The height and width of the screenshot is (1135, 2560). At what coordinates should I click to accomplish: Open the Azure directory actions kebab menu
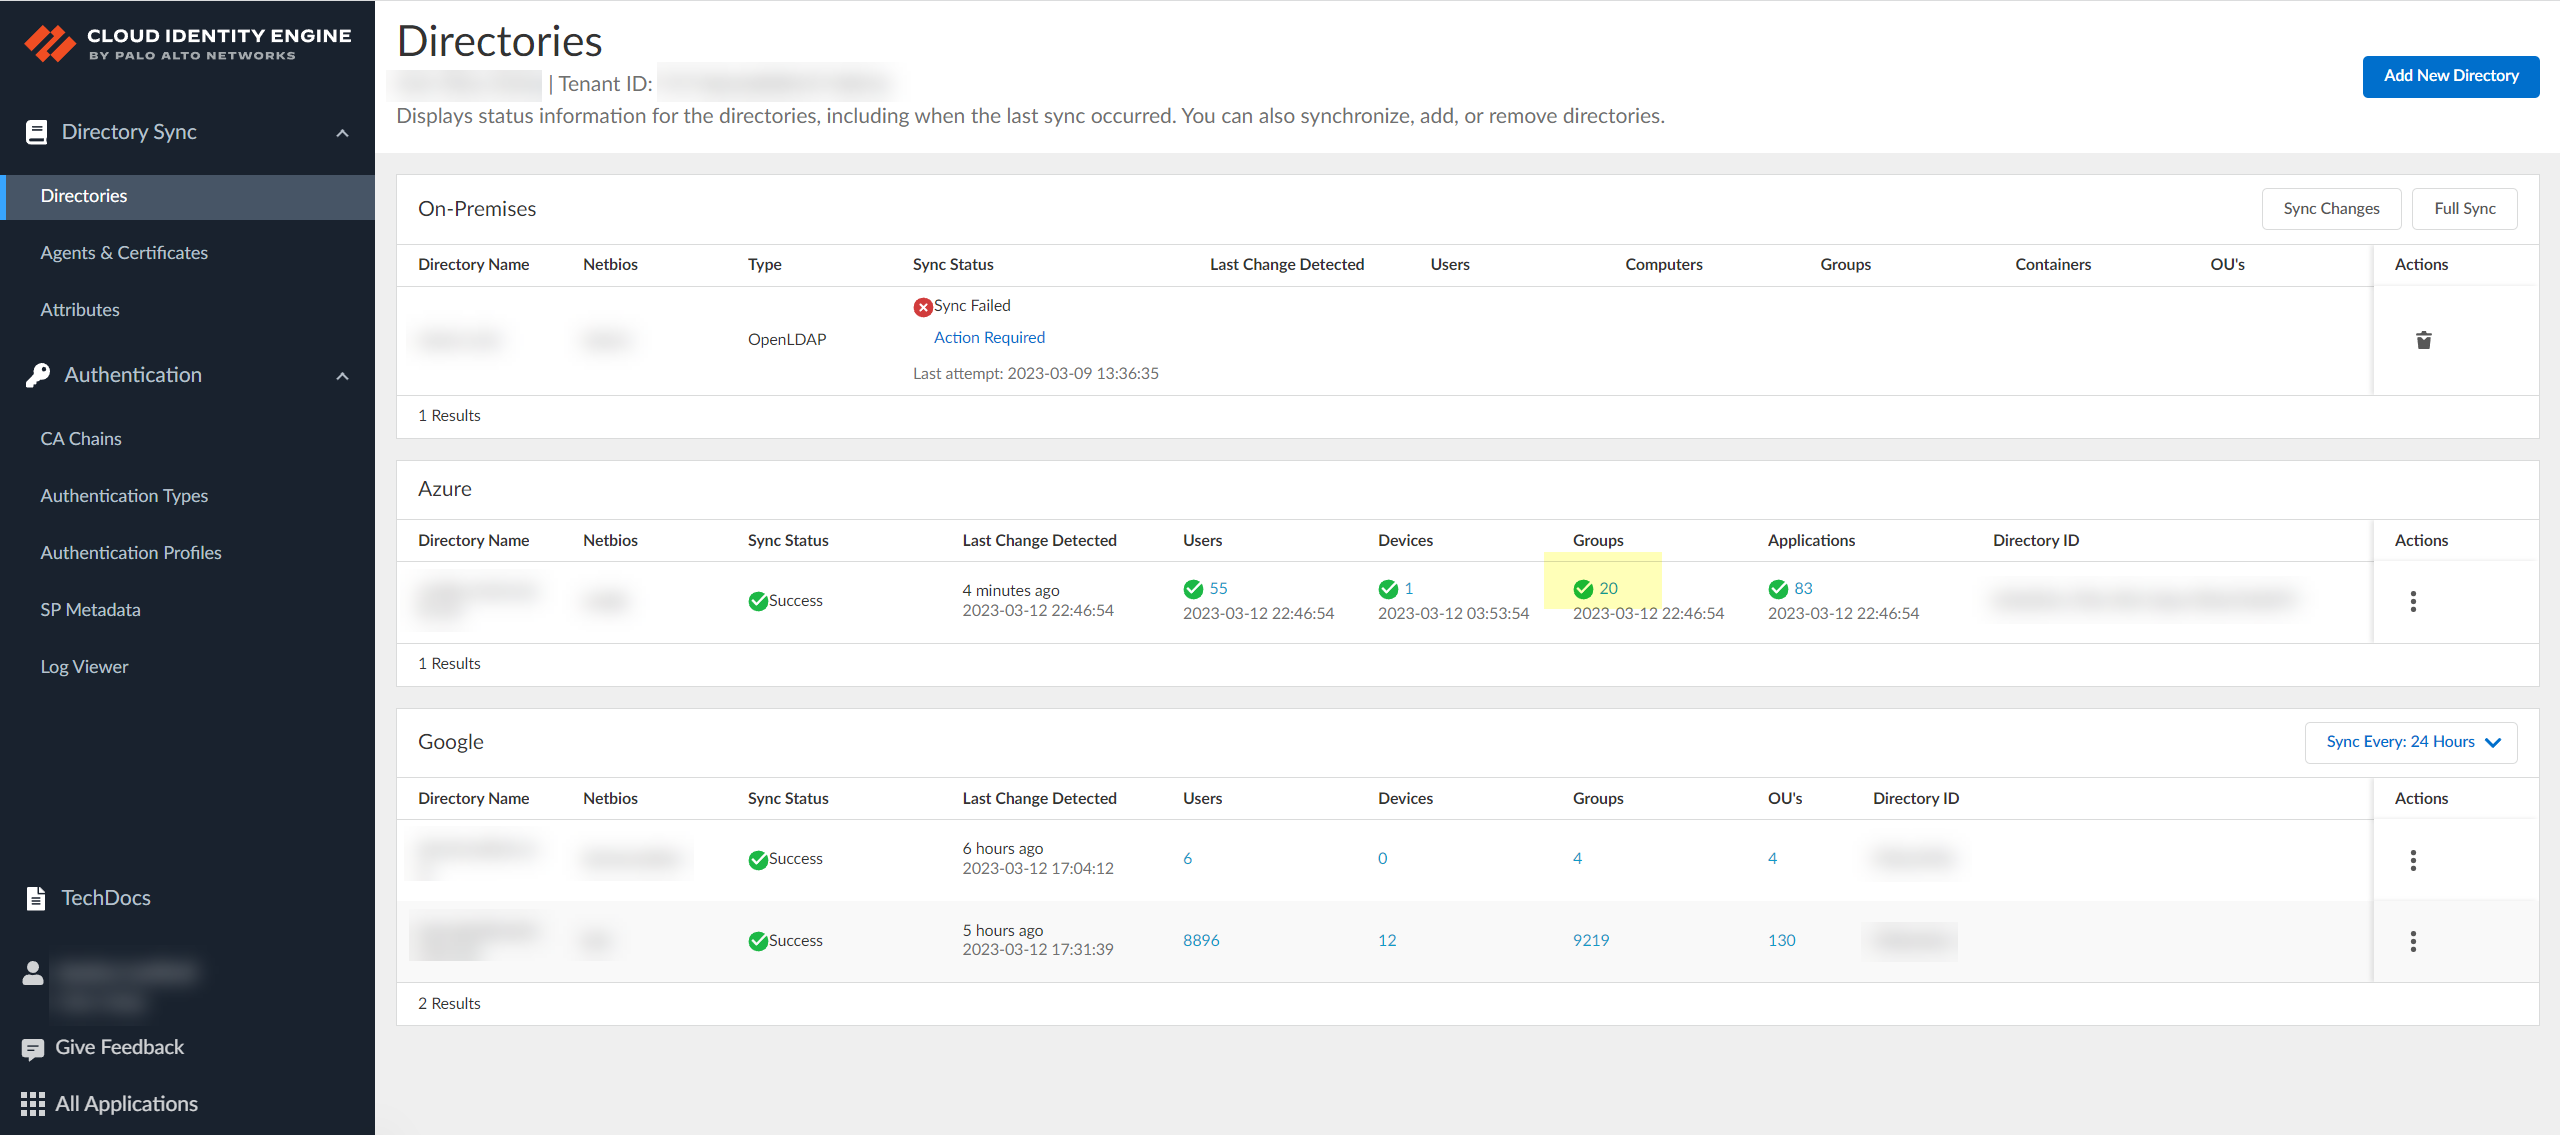[x=2413, y=601]
